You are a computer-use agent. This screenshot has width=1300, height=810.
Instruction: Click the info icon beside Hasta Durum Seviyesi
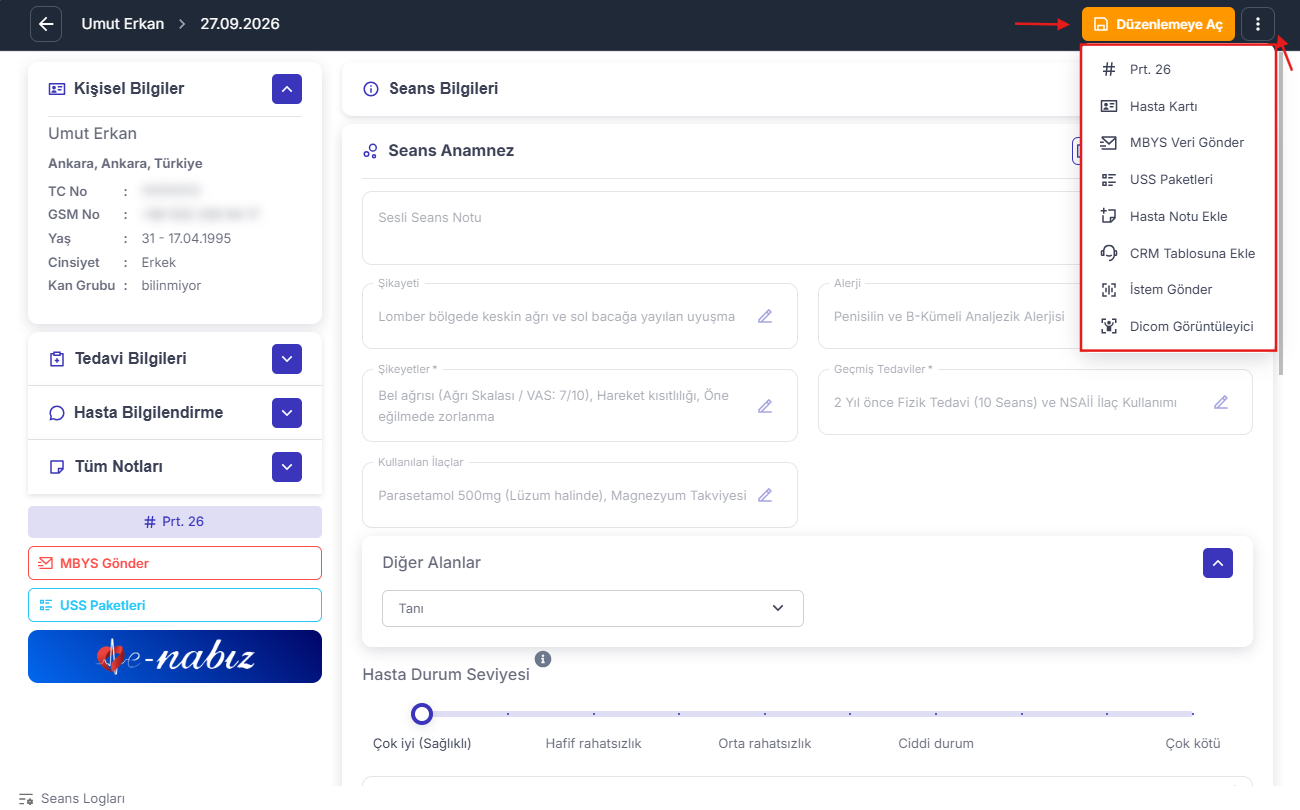click(x=543, y=659)
